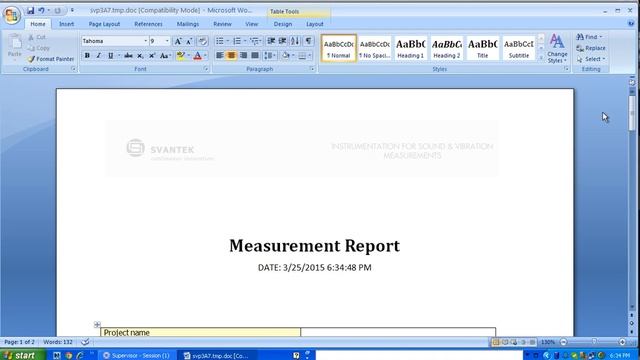Apply red font color
Viewport: 640px width, 360px height.
(x=198, y=56)
